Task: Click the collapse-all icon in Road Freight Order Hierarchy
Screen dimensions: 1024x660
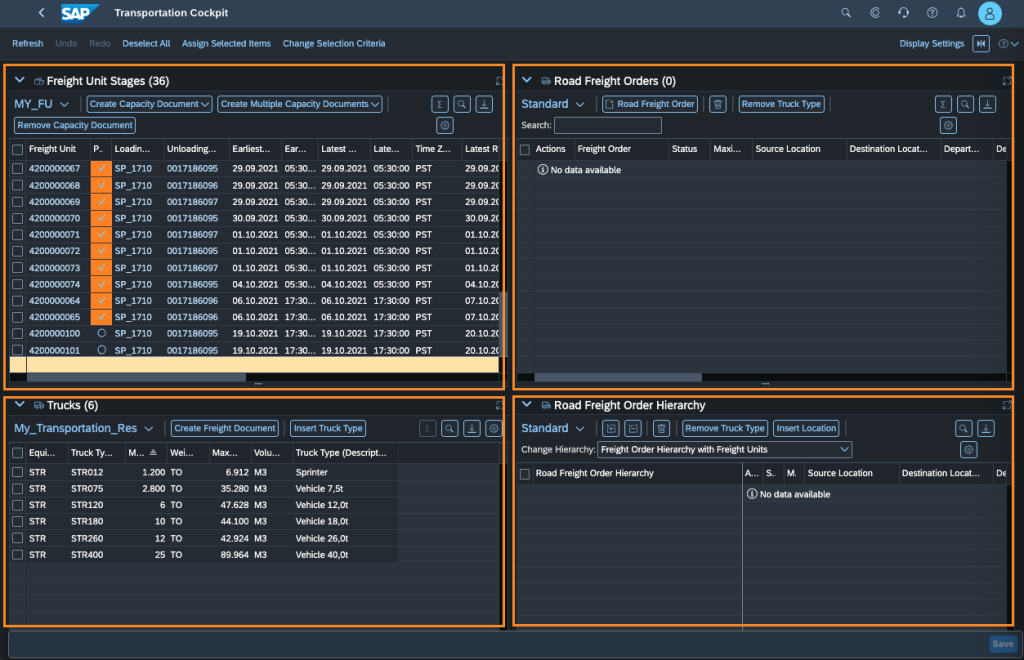Action: pos(633,428)
